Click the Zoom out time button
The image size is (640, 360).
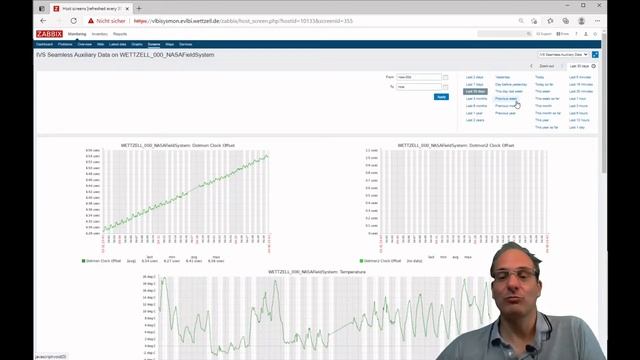coord(547,66)
